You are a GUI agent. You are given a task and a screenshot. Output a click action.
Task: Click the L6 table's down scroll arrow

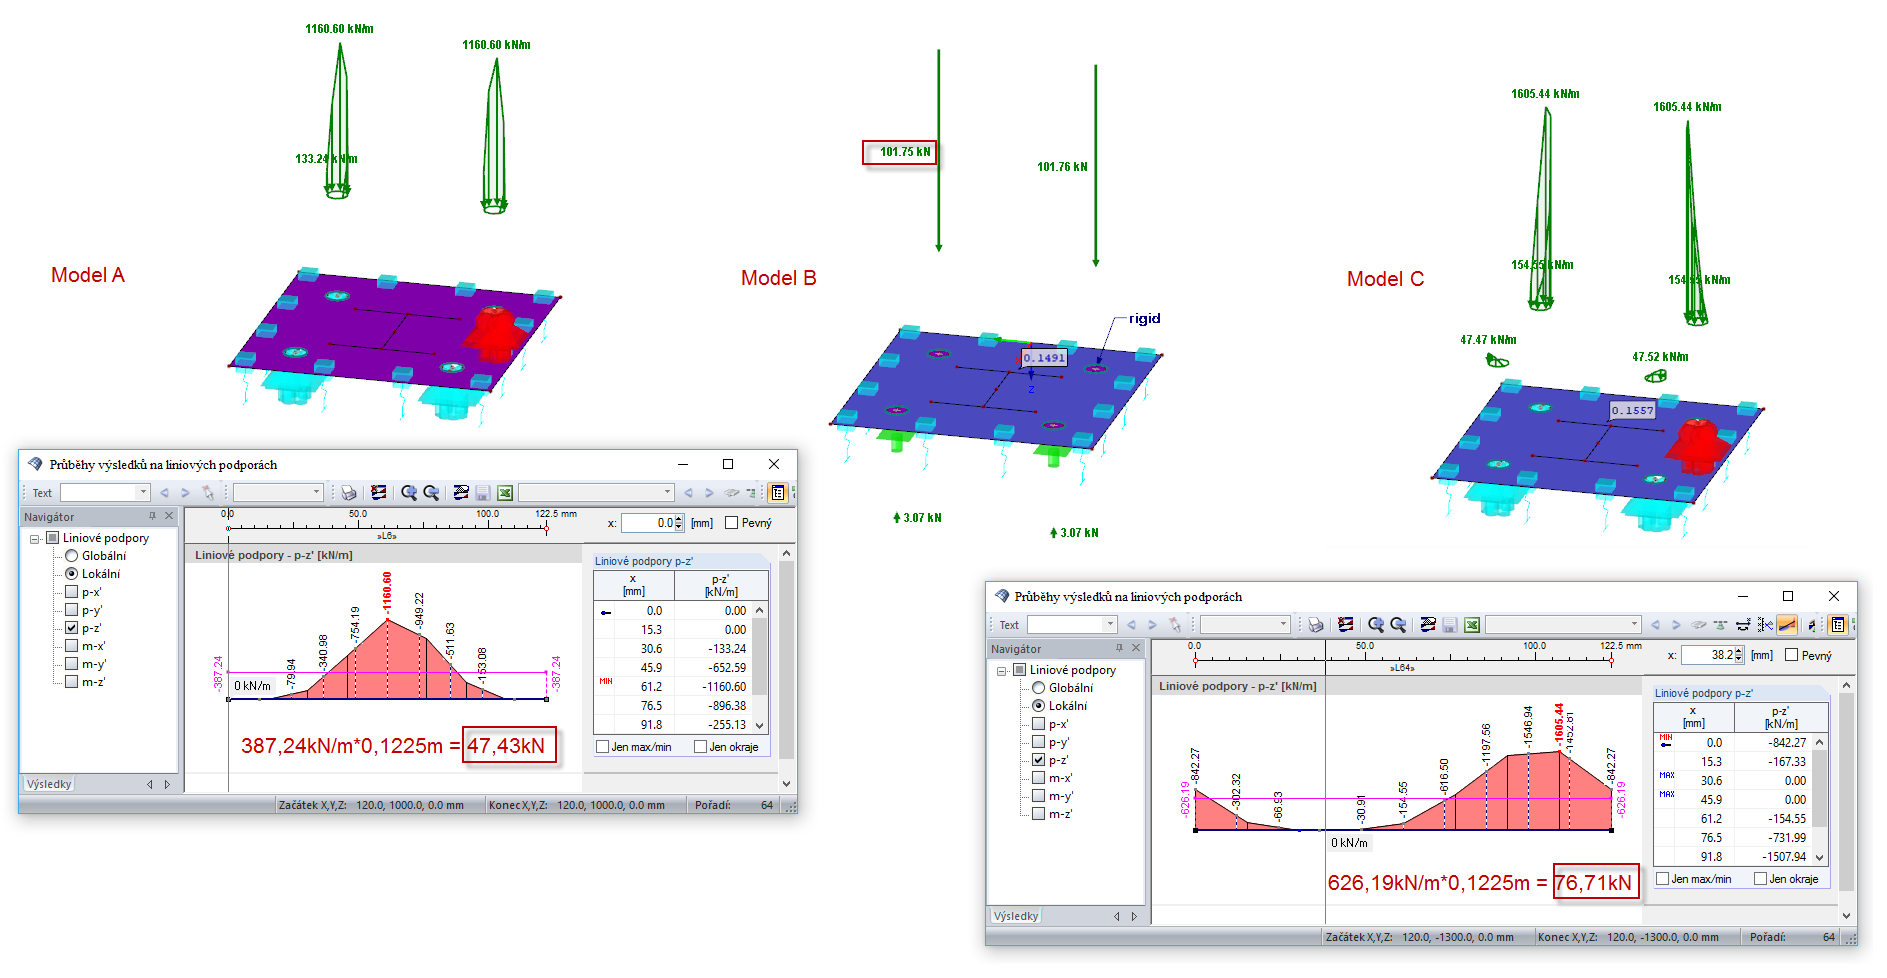click(760, 725)
